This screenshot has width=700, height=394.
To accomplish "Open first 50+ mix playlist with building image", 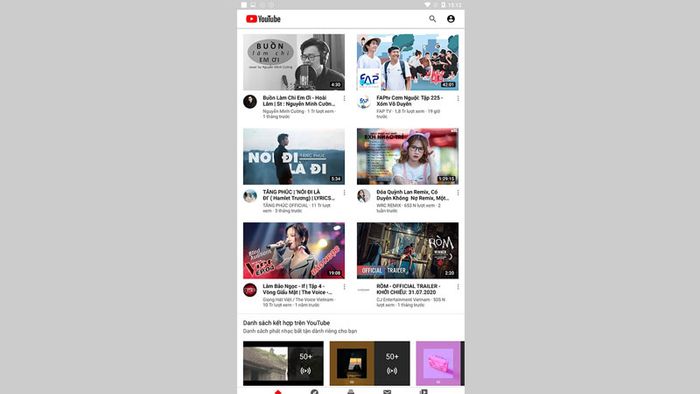I will point(283,363).
